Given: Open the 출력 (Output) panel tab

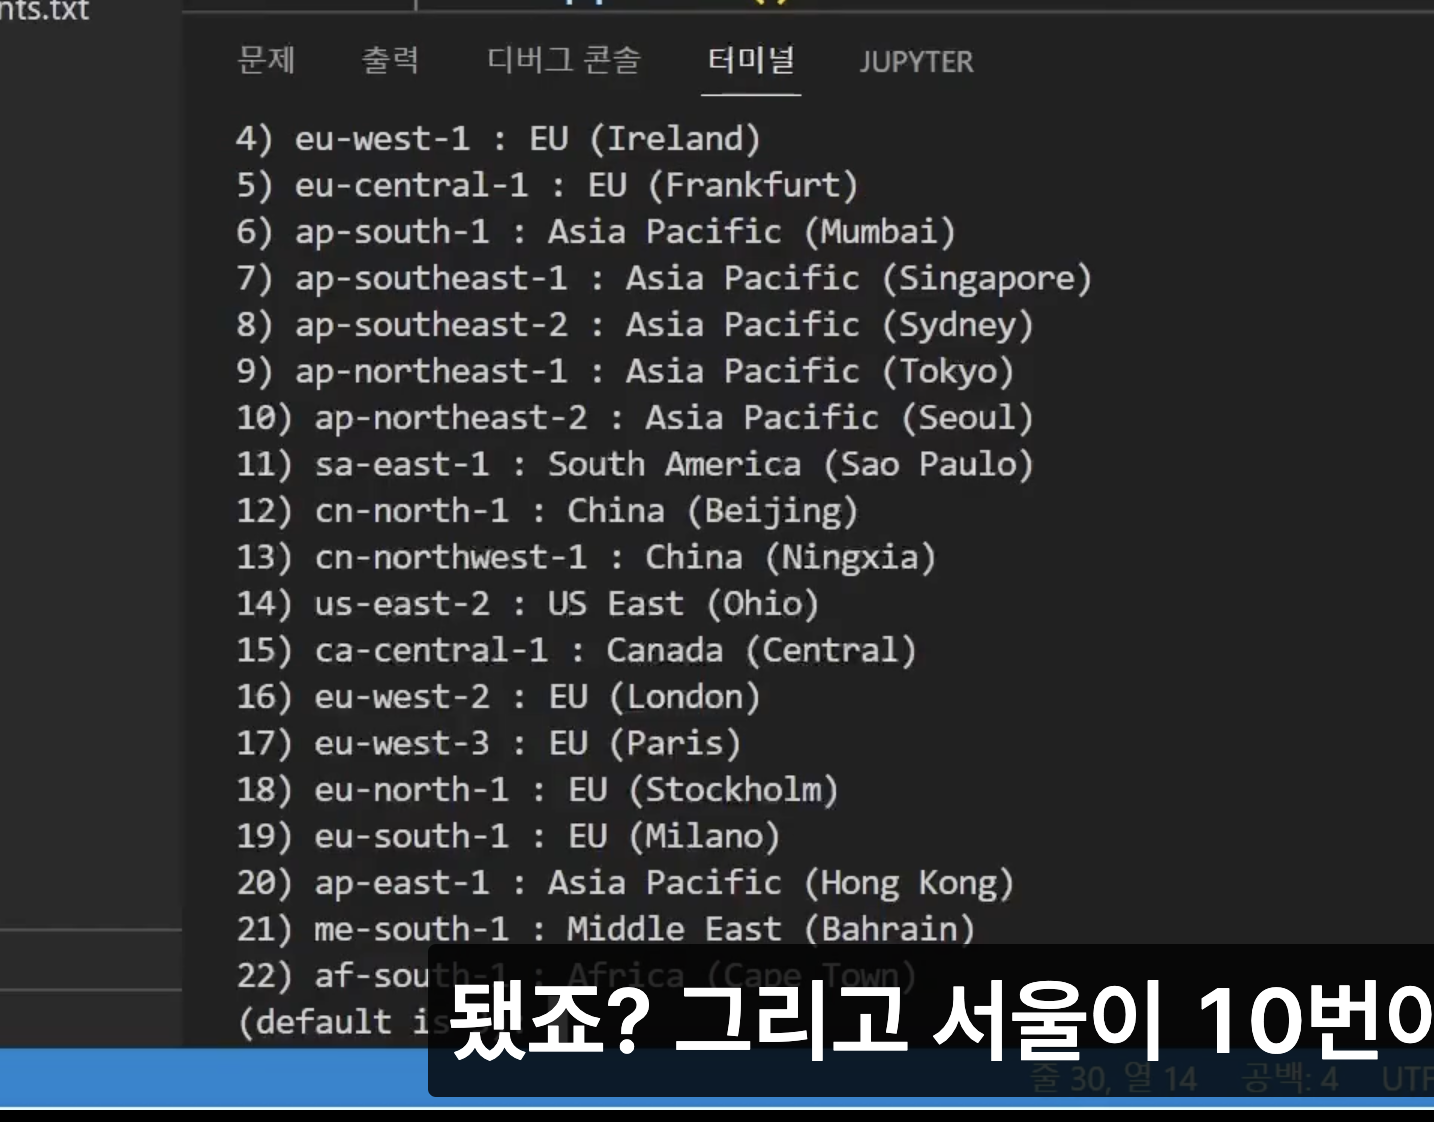Looking at the screenshot, I should [390, 60].
